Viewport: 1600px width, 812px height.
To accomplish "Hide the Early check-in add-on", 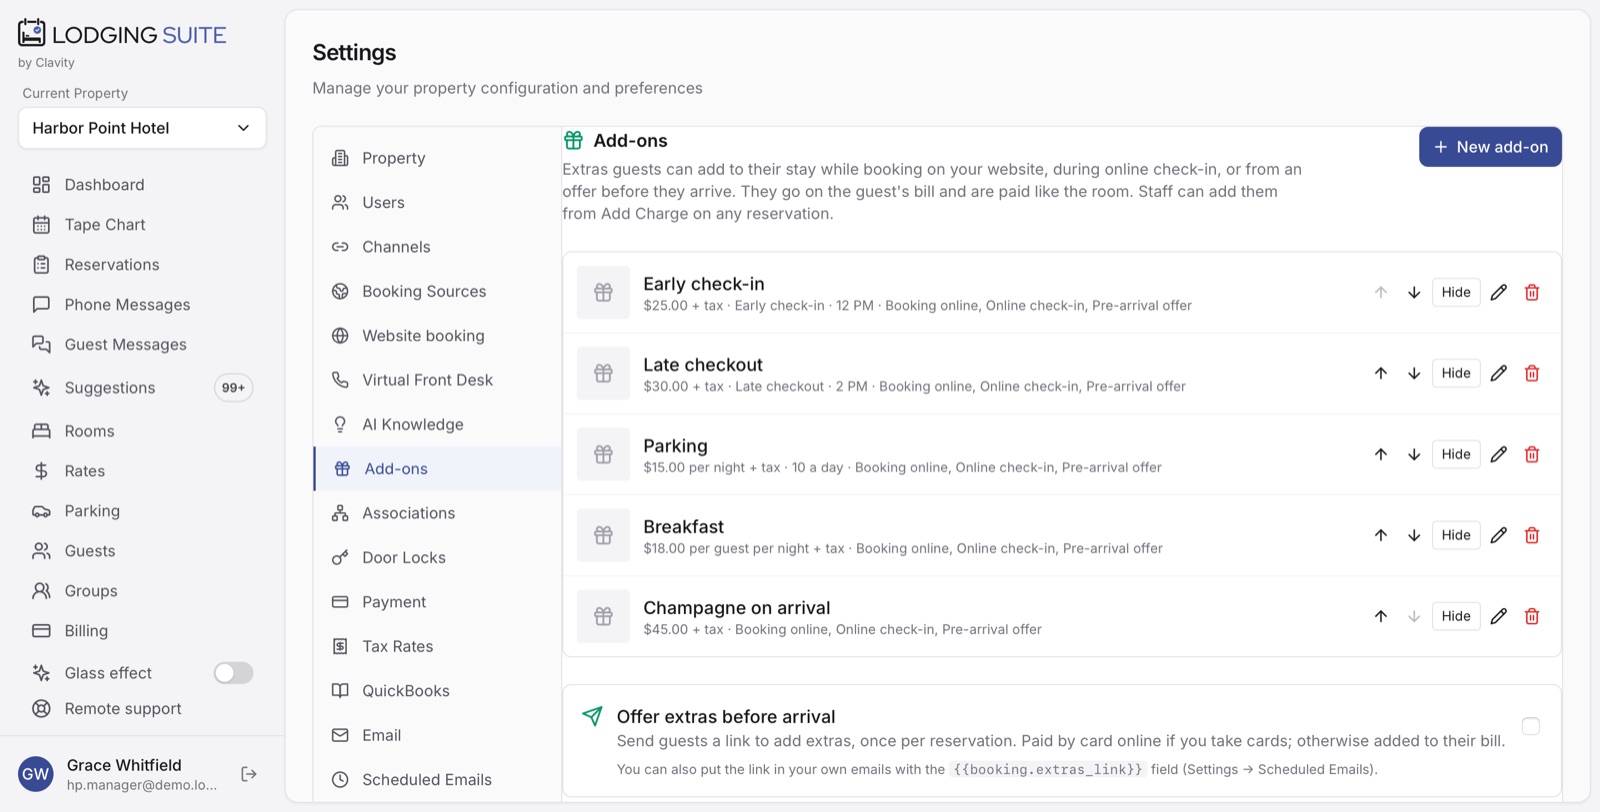I will tap(1456, 293).
